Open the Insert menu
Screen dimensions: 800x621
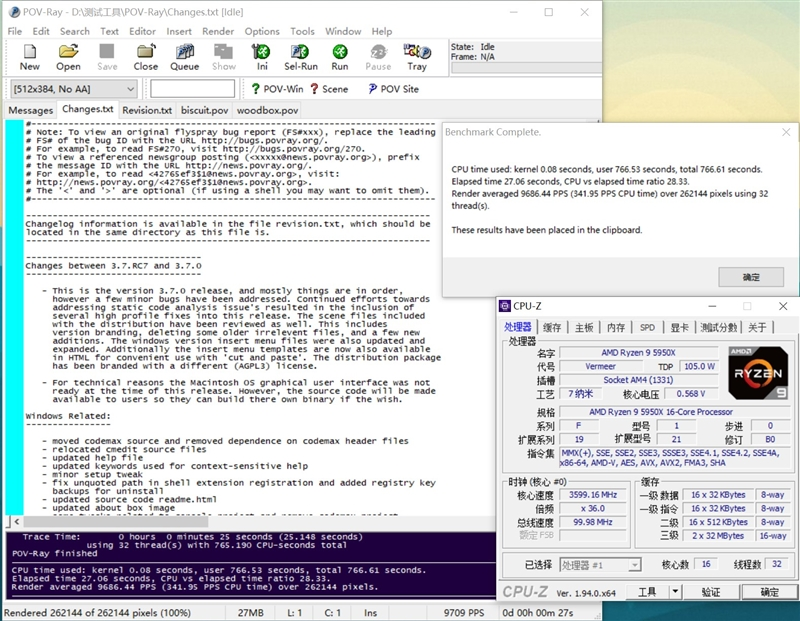(179, 31)
